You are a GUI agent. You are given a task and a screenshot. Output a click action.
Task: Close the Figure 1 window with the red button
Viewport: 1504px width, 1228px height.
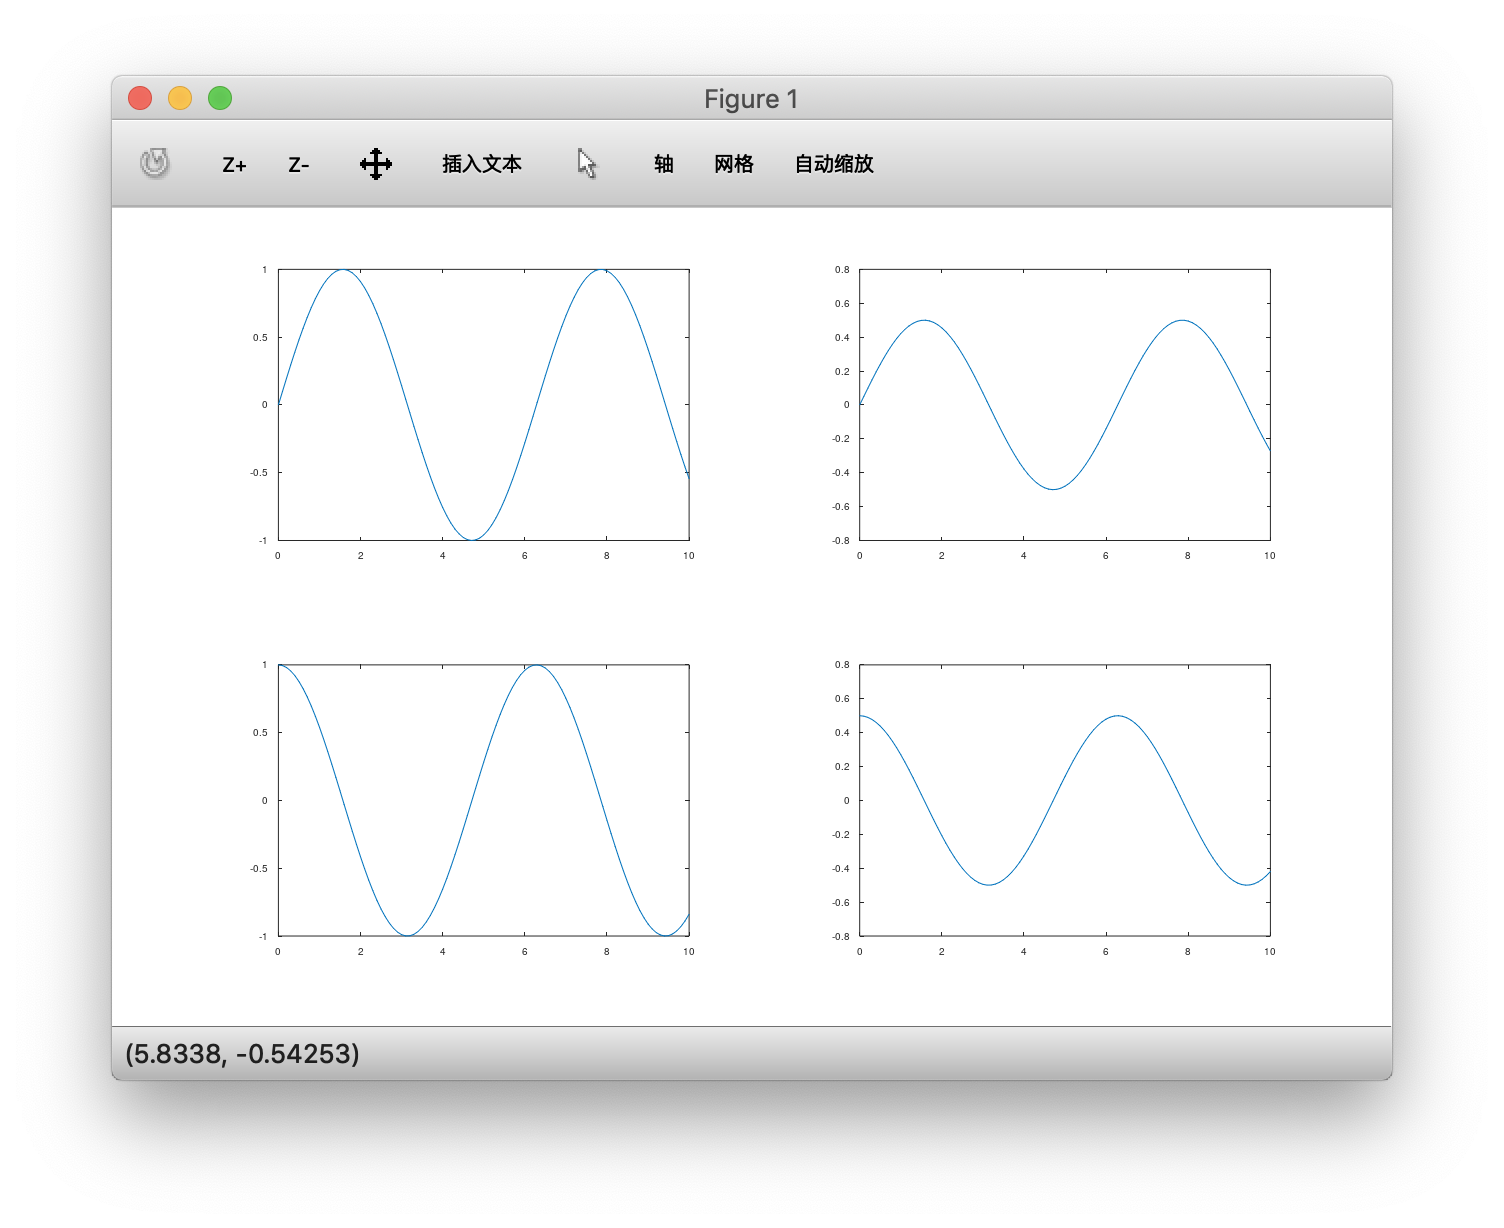click(140, 98)
